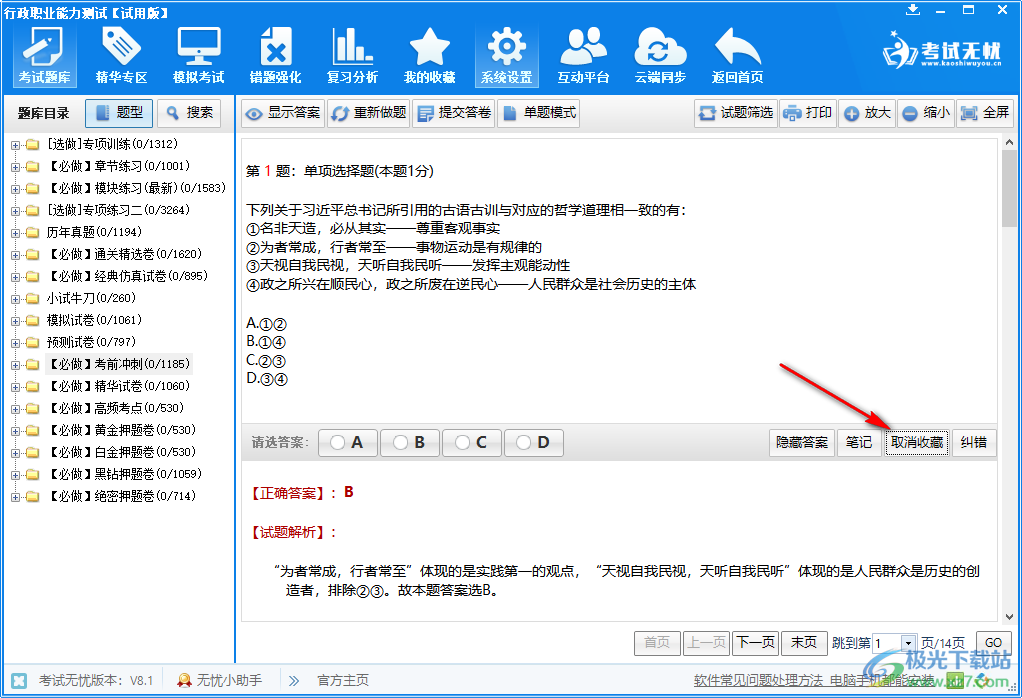
Task: Choose answer option B
Action: [x=409, y=442]
